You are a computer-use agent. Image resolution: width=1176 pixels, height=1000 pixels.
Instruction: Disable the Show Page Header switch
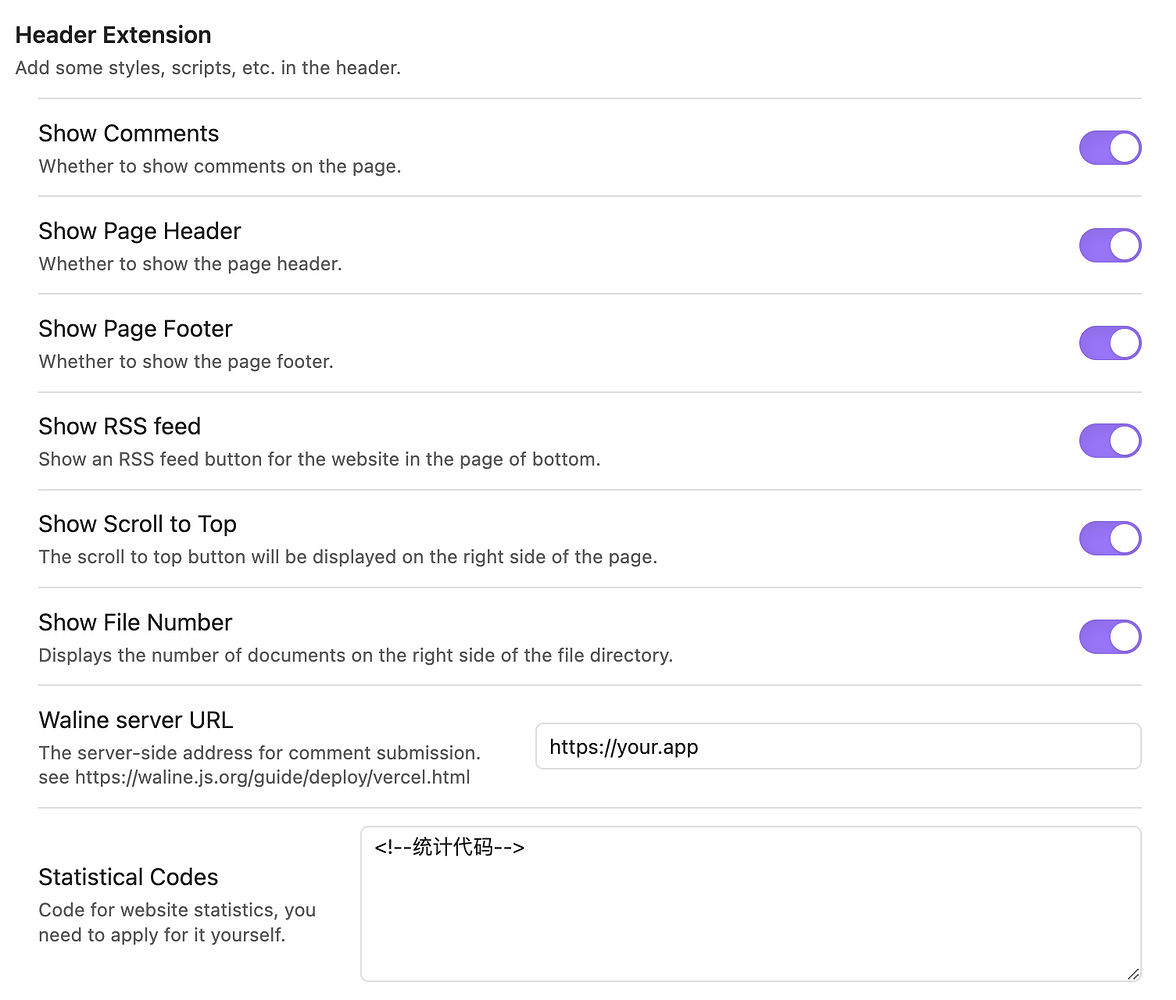click(x=1109, y=246)
